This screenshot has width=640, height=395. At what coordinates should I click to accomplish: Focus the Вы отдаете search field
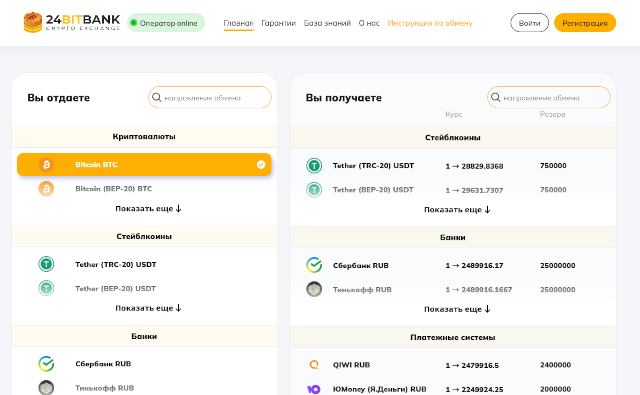coord(210,98)
